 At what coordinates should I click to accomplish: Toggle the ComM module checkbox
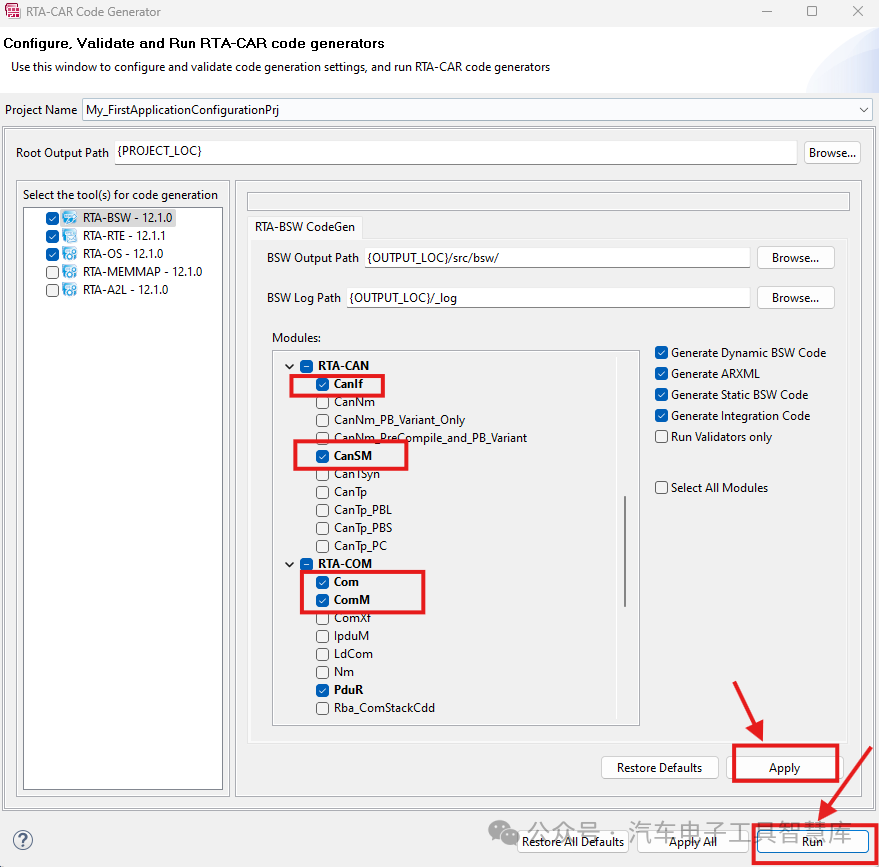point(322,600)
